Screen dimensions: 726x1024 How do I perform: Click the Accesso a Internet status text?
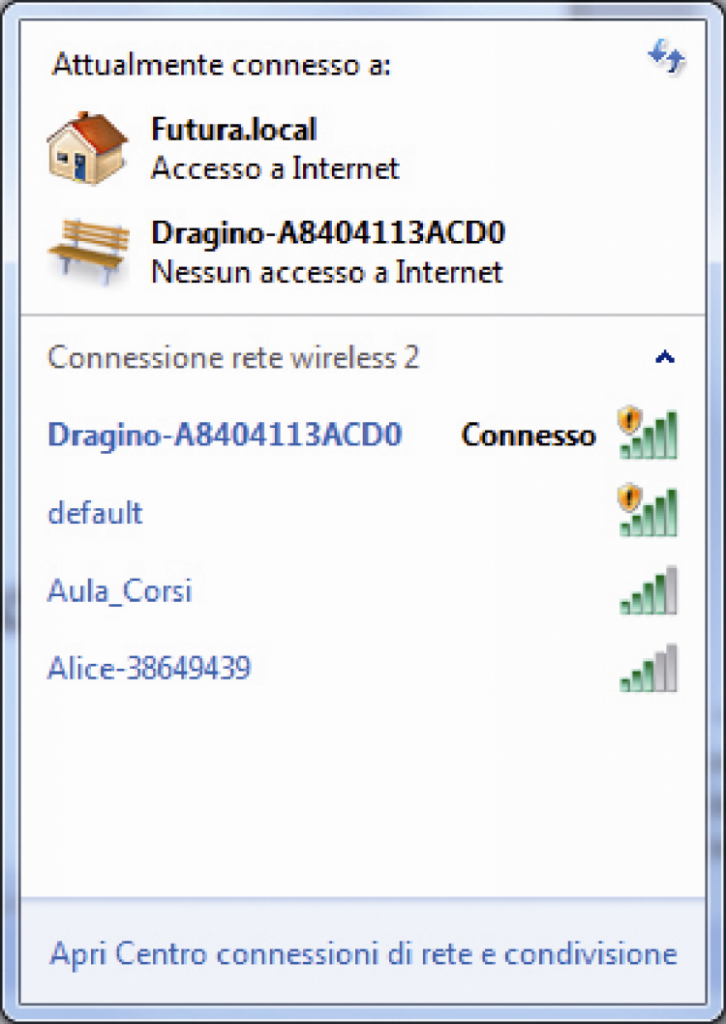(x=275, y=168)
